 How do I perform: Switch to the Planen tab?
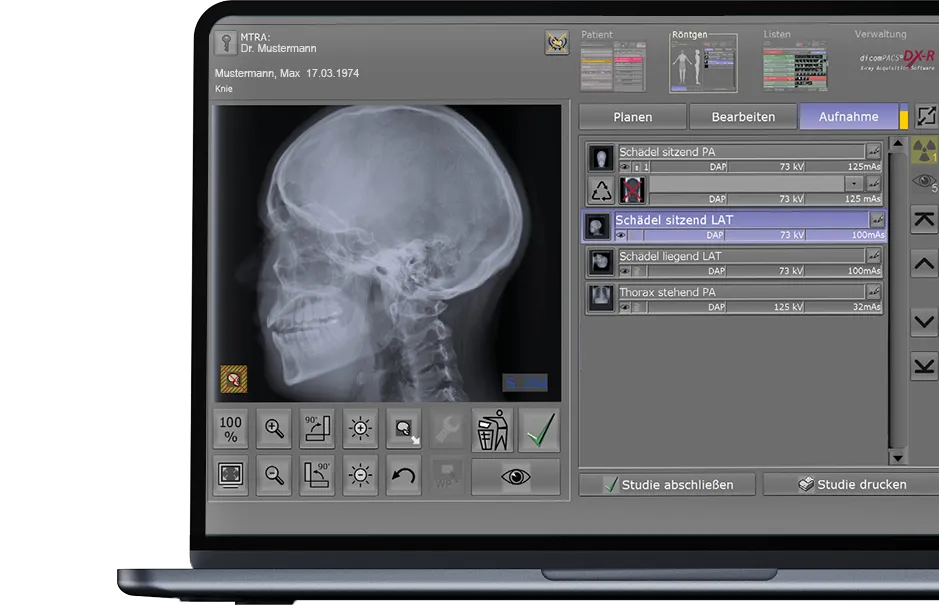[632, 117]
